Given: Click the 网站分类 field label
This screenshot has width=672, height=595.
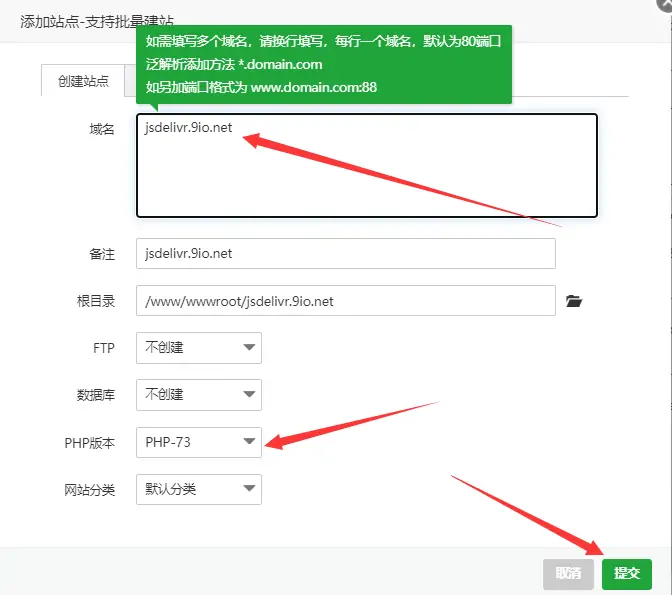Looking at the screenshot, I should click(90, 489).
